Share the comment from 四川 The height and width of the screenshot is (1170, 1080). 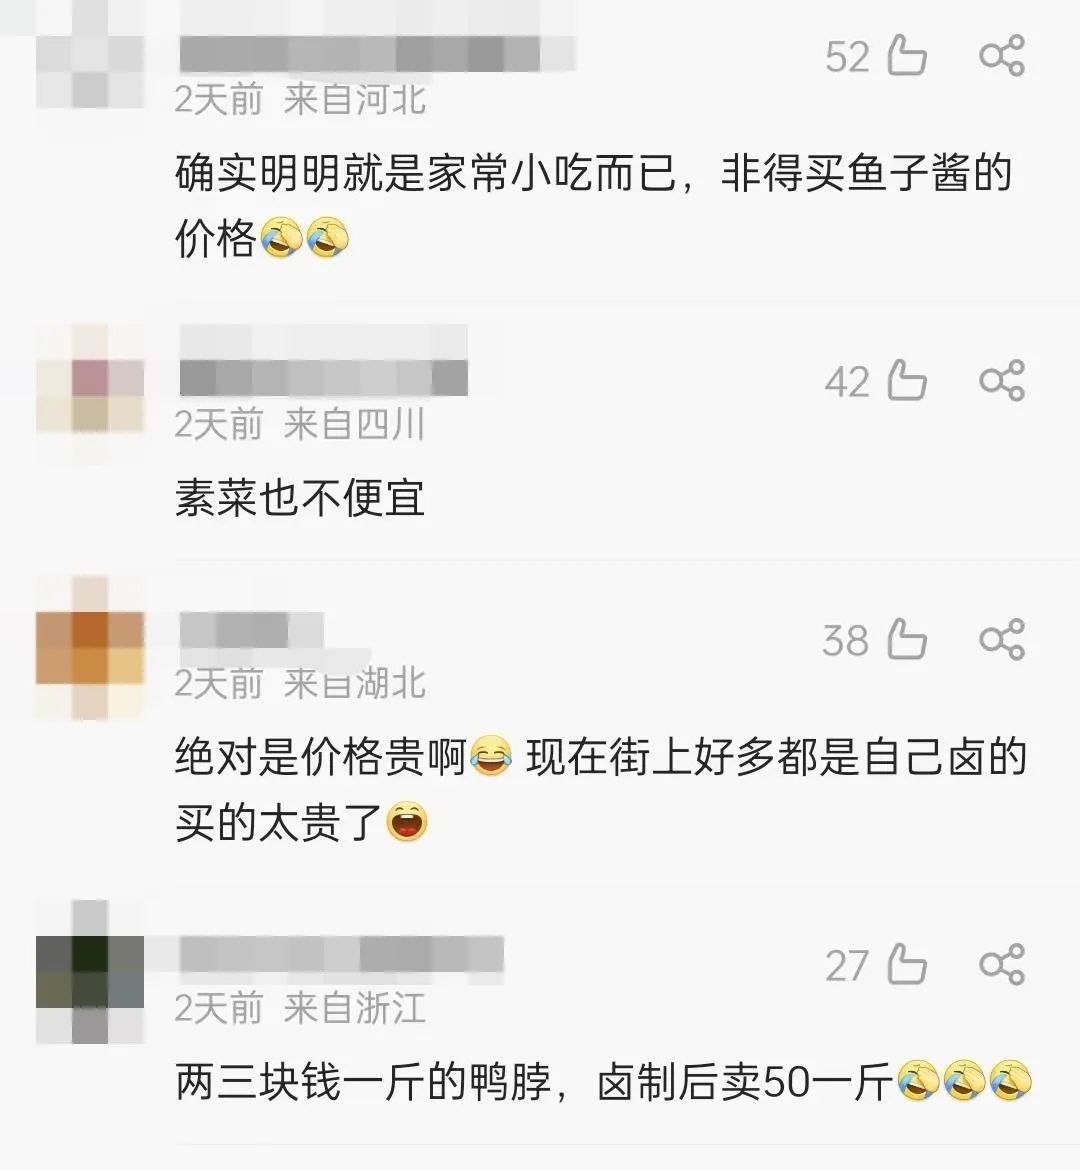pos(1002,381)
